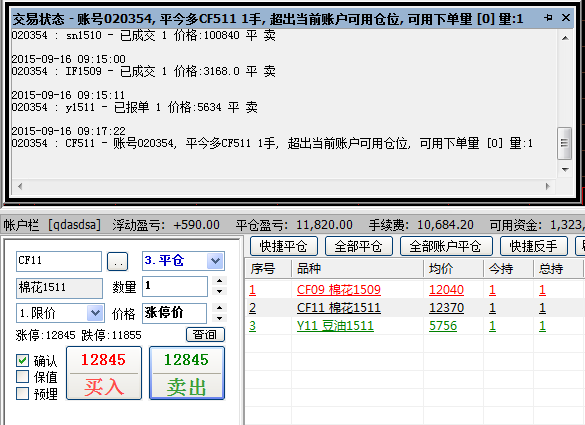This screenshot has height=425, width=585.
Task: Click average price 5756
Action: tap(443, 326)
